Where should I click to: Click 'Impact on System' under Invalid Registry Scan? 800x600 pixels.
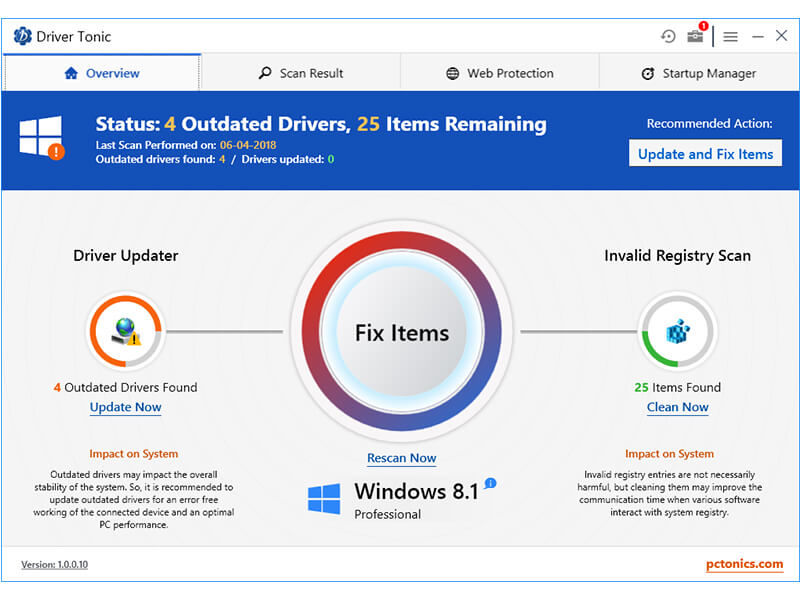pyautogui.click(x=669, y=454)
